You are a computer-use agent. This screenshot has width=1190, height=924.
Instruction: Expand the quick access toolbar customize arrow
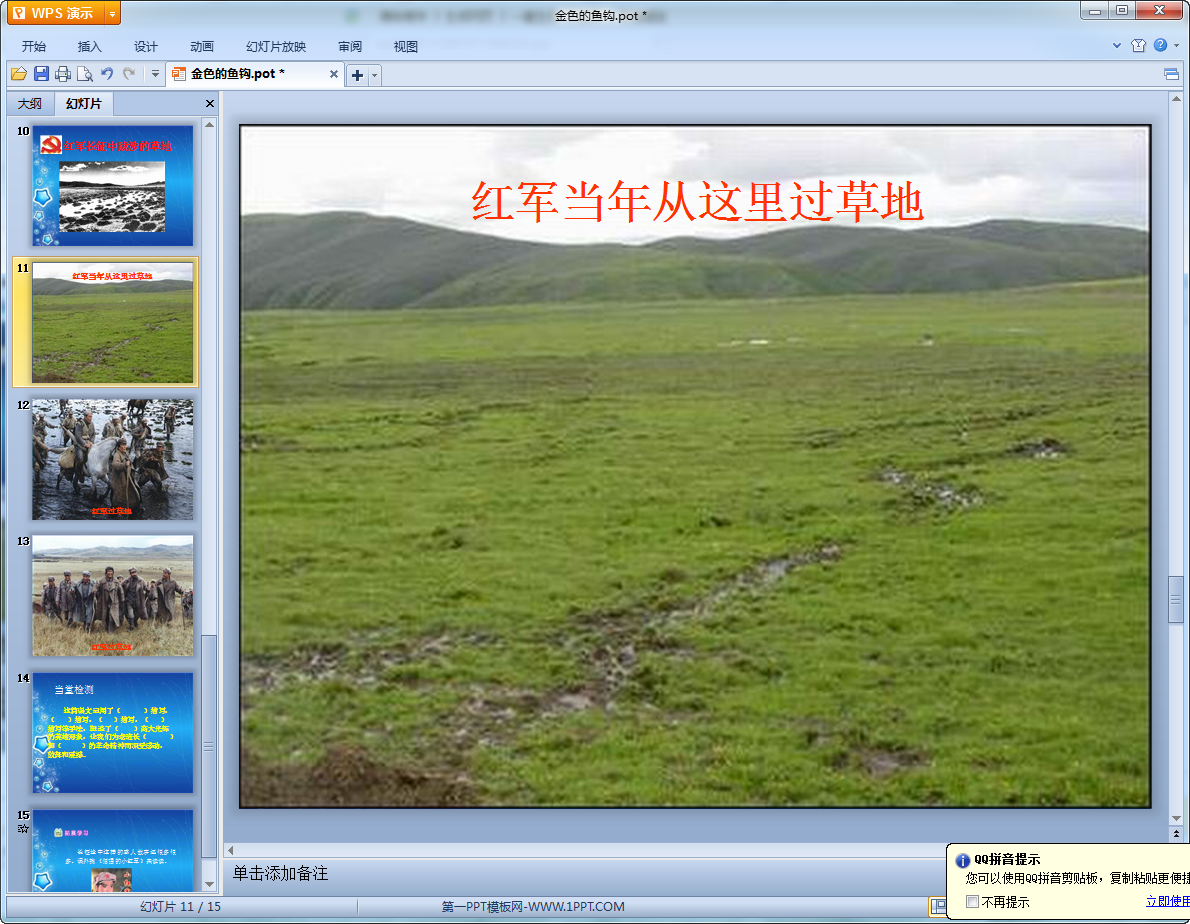(x=155, y=74)
